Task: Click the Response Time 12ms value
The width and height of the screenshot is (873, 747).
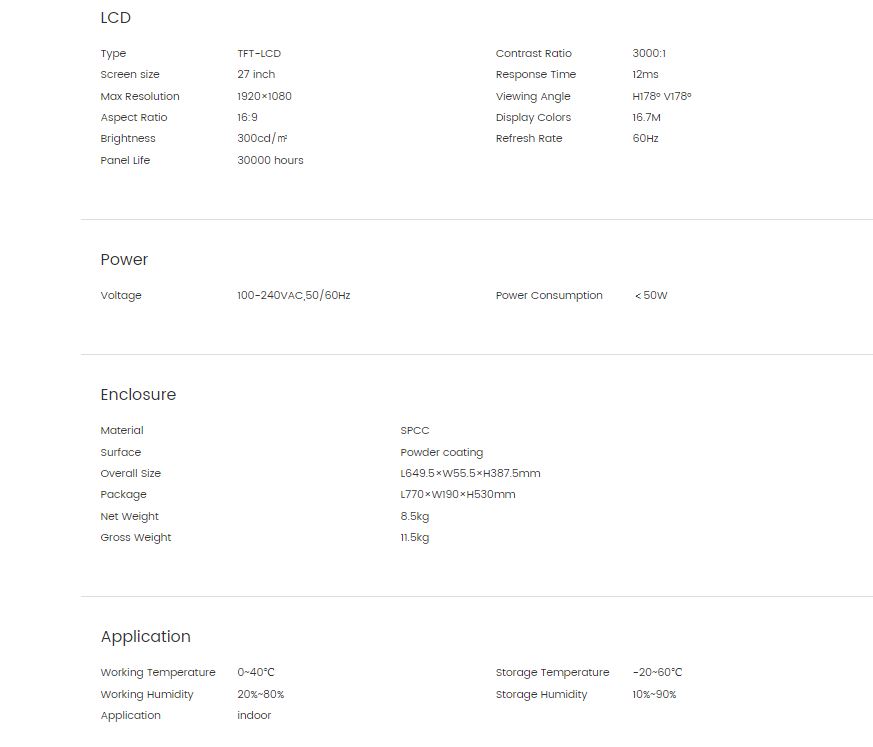Action: tap(645, 75)
